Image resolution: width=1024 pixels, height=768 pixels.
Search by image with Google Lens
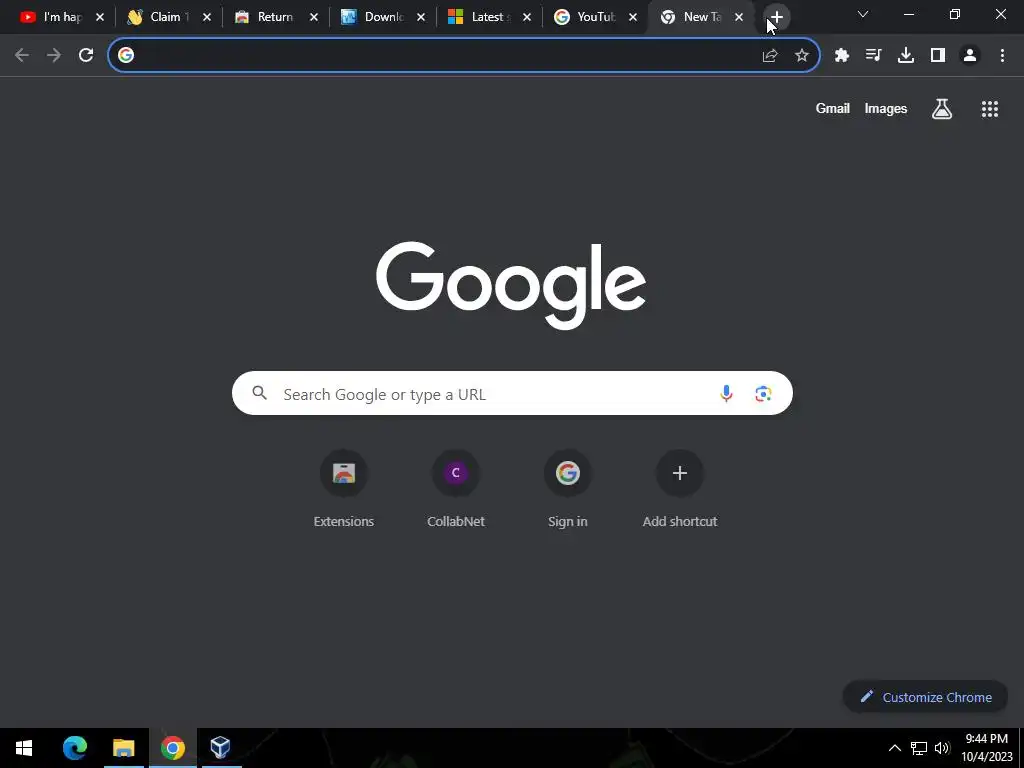pos(763,394)
